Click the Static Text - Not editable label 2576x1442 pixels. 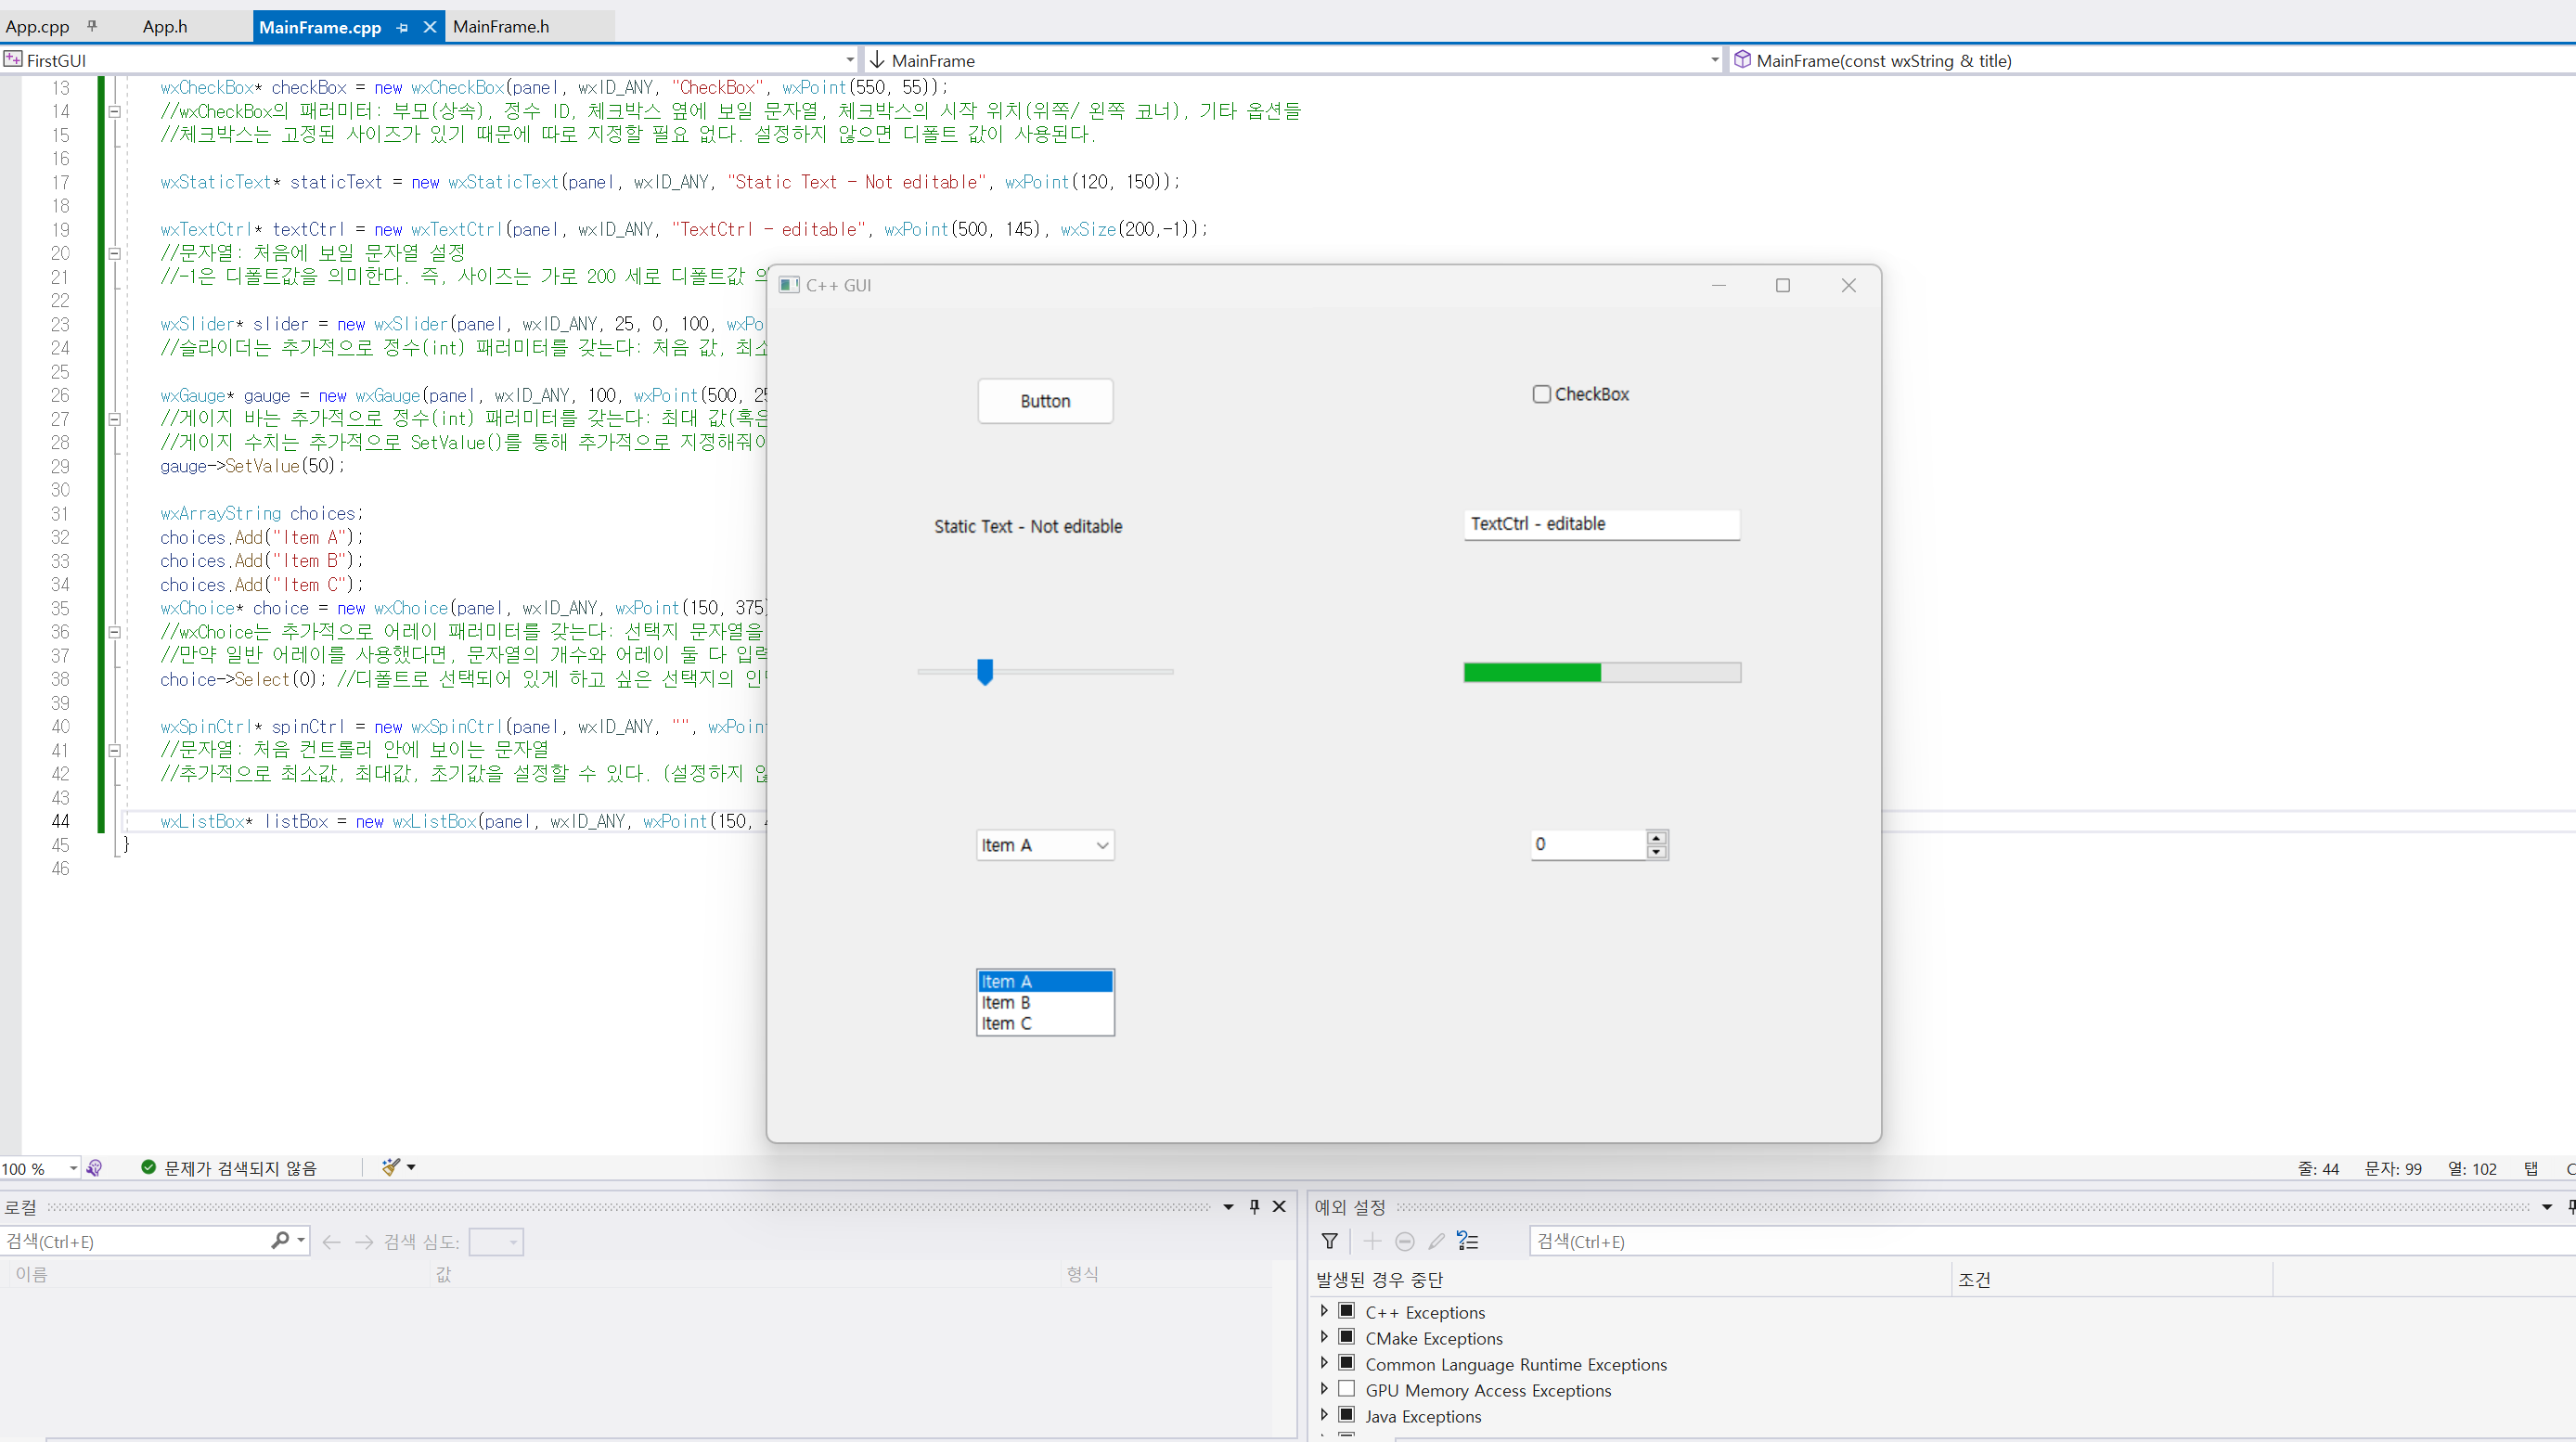coord(1028,526)
